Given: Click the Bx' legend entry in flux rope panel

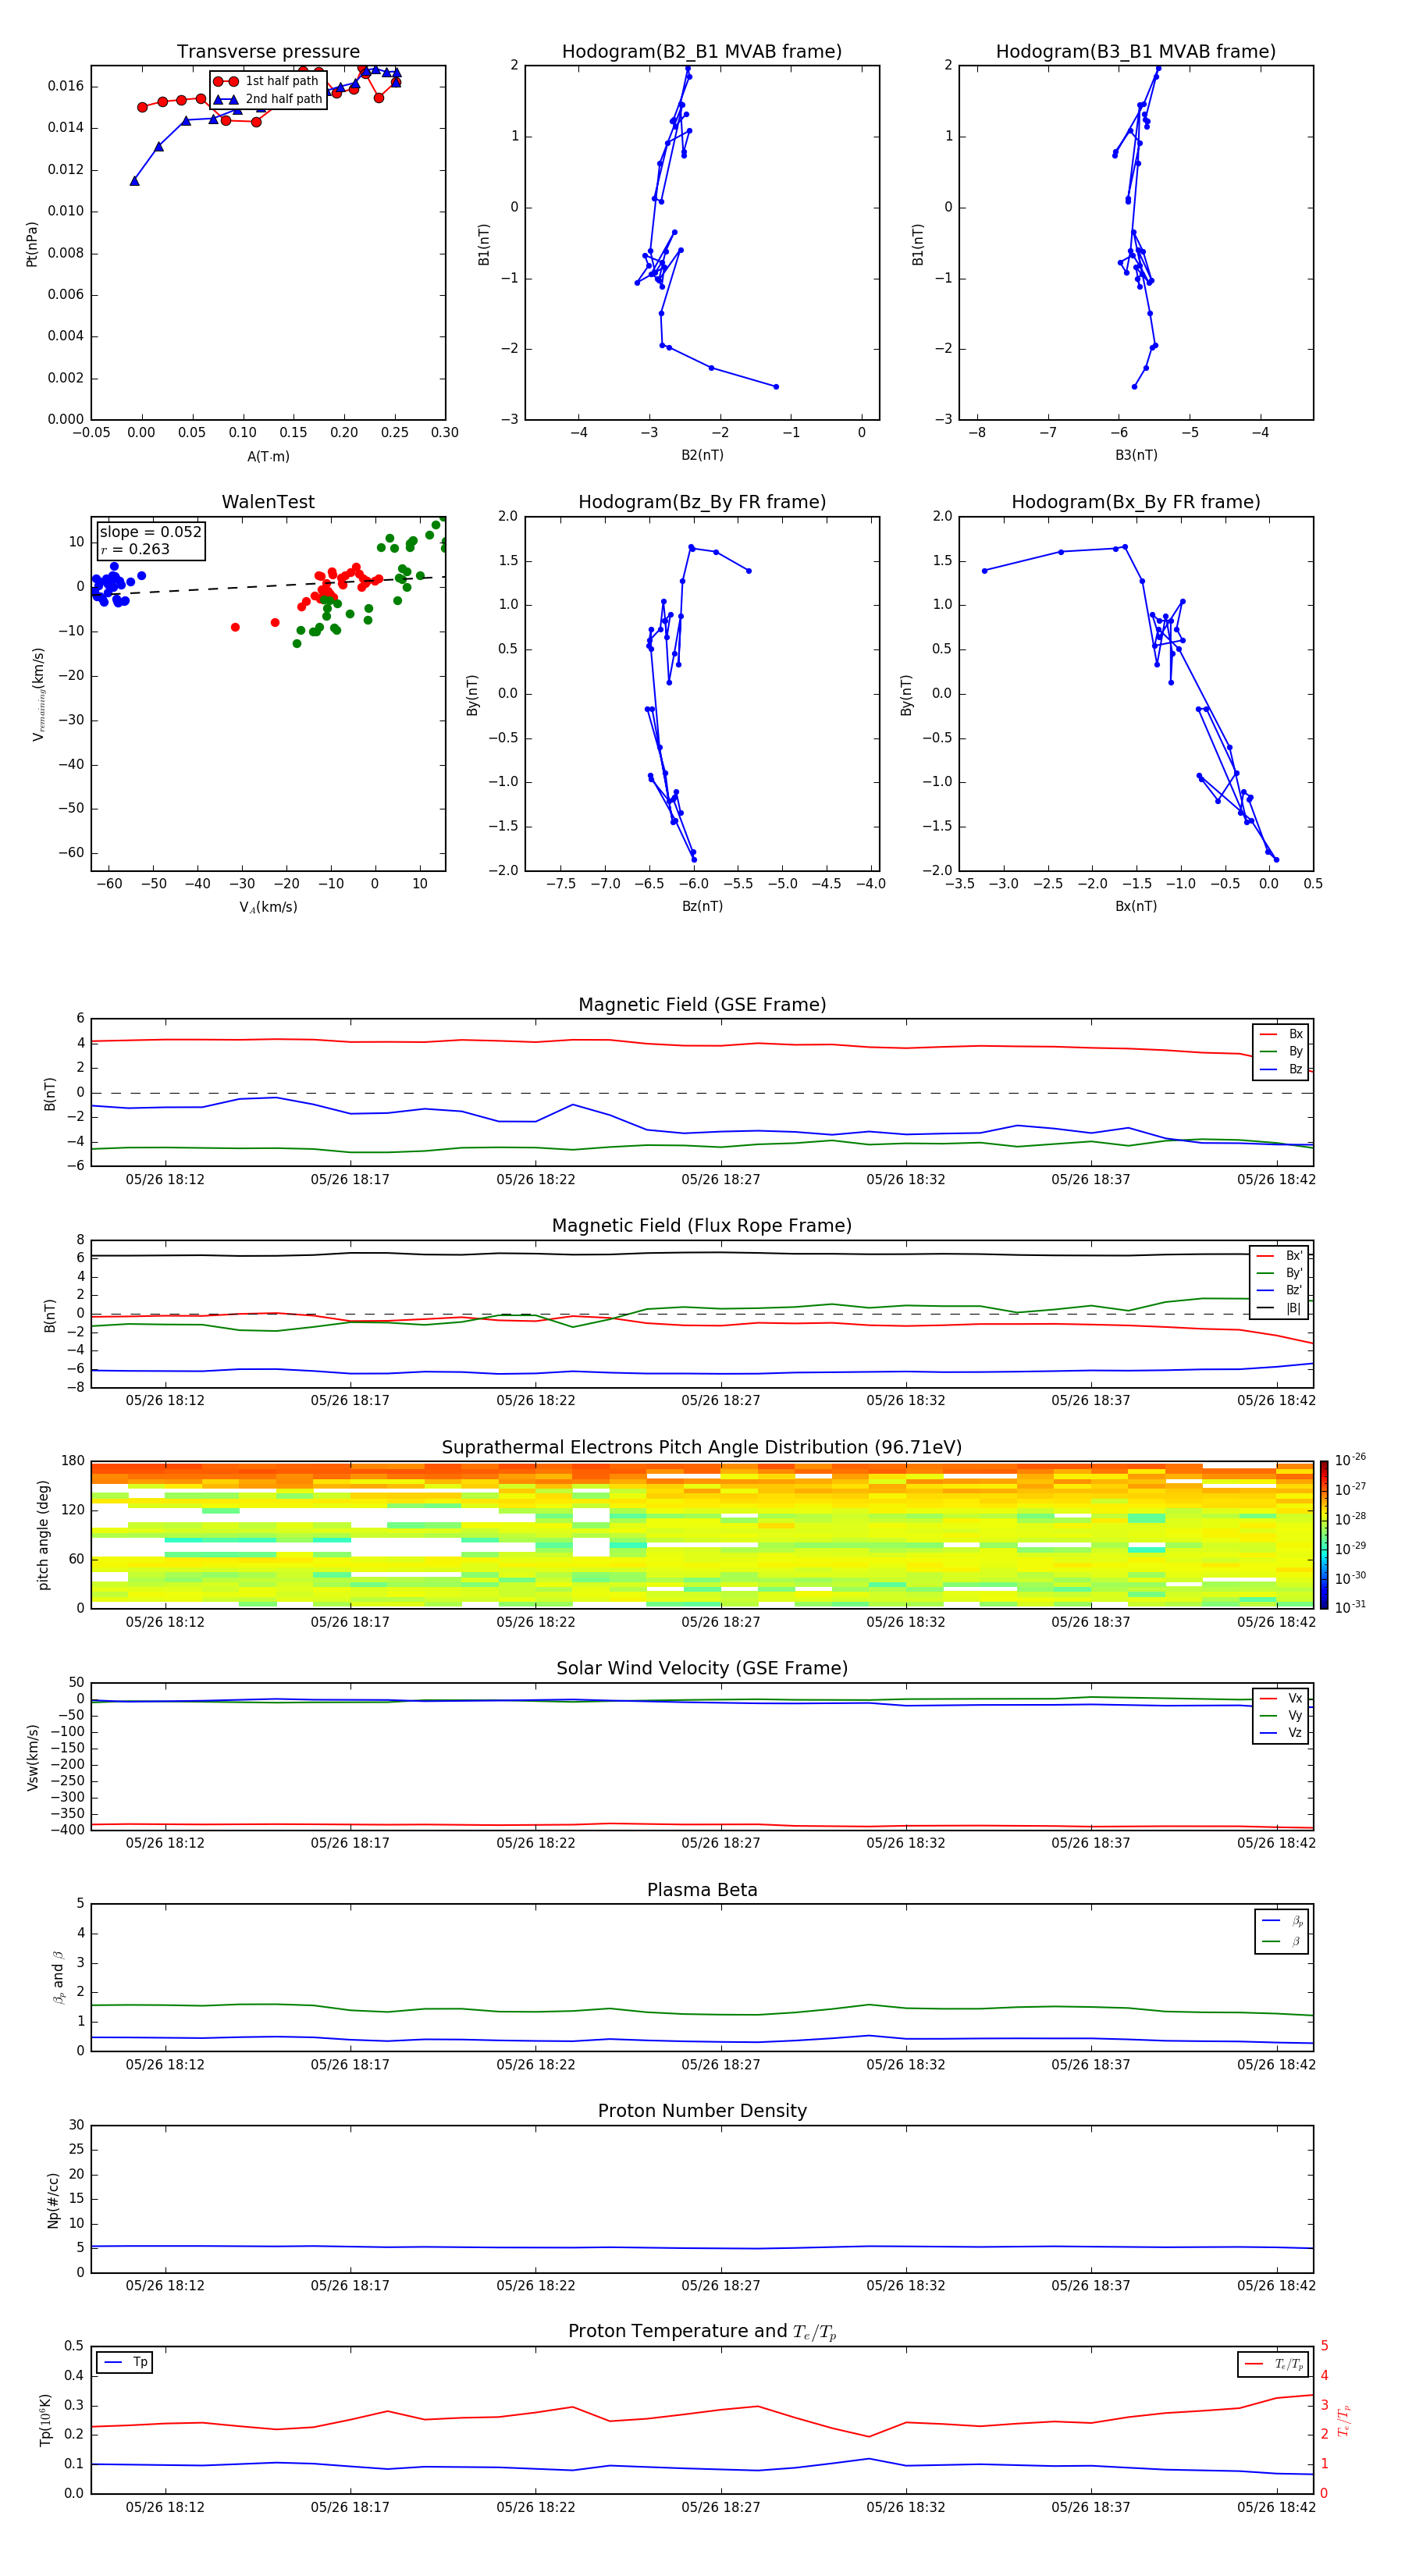Looking at the screenshot, I should (x=1279, y=1256).
